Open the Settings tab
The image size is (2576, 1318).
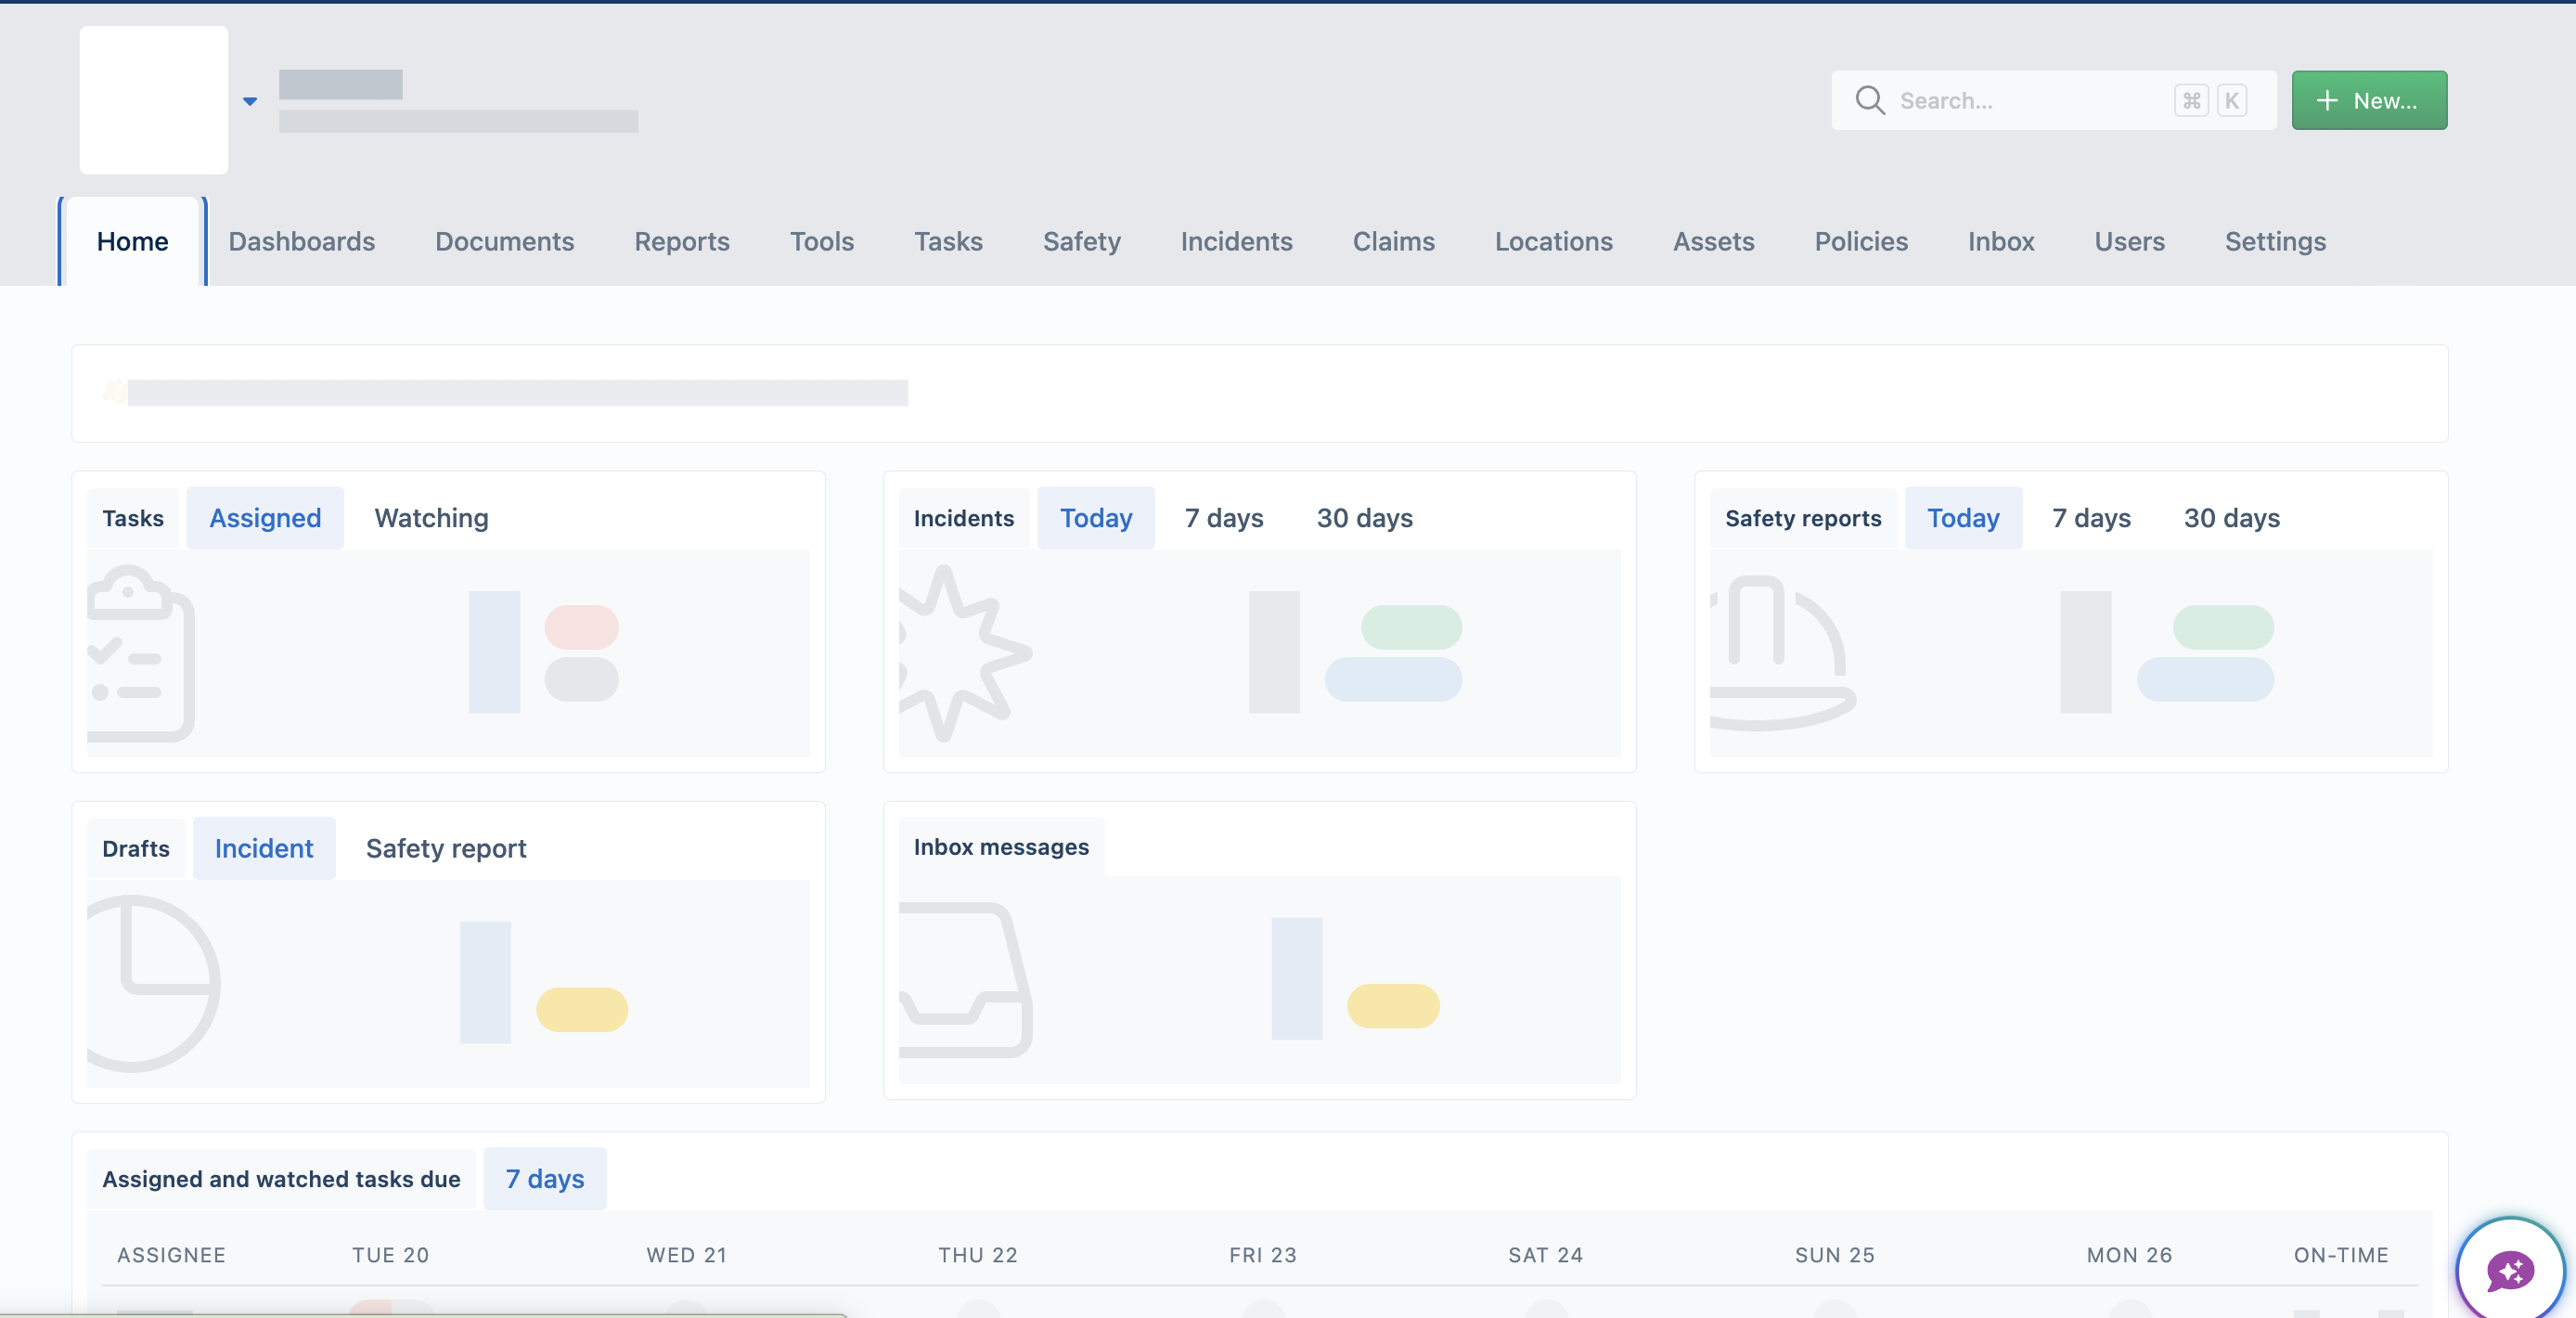tap(2275, 241)
